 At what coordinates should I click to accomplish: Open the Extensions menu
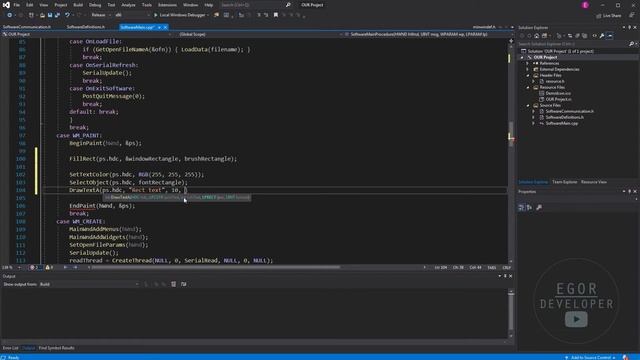[167, 5]
